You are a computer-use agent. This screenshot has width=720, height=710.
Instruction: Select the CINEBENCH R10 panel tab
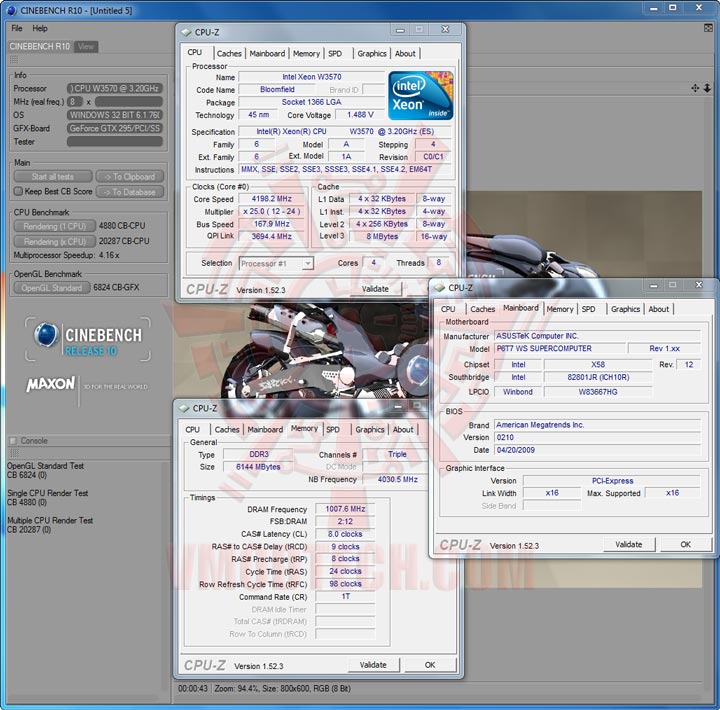40,46
